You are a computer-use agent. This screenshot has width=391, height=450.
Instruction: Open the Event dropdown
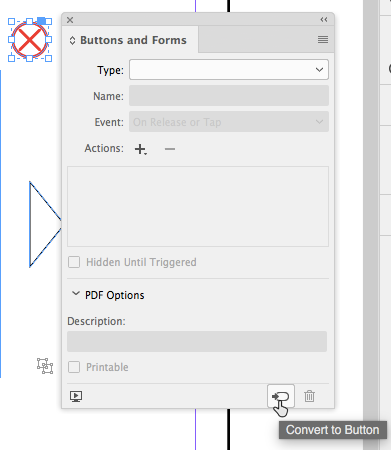pos(229,122)
